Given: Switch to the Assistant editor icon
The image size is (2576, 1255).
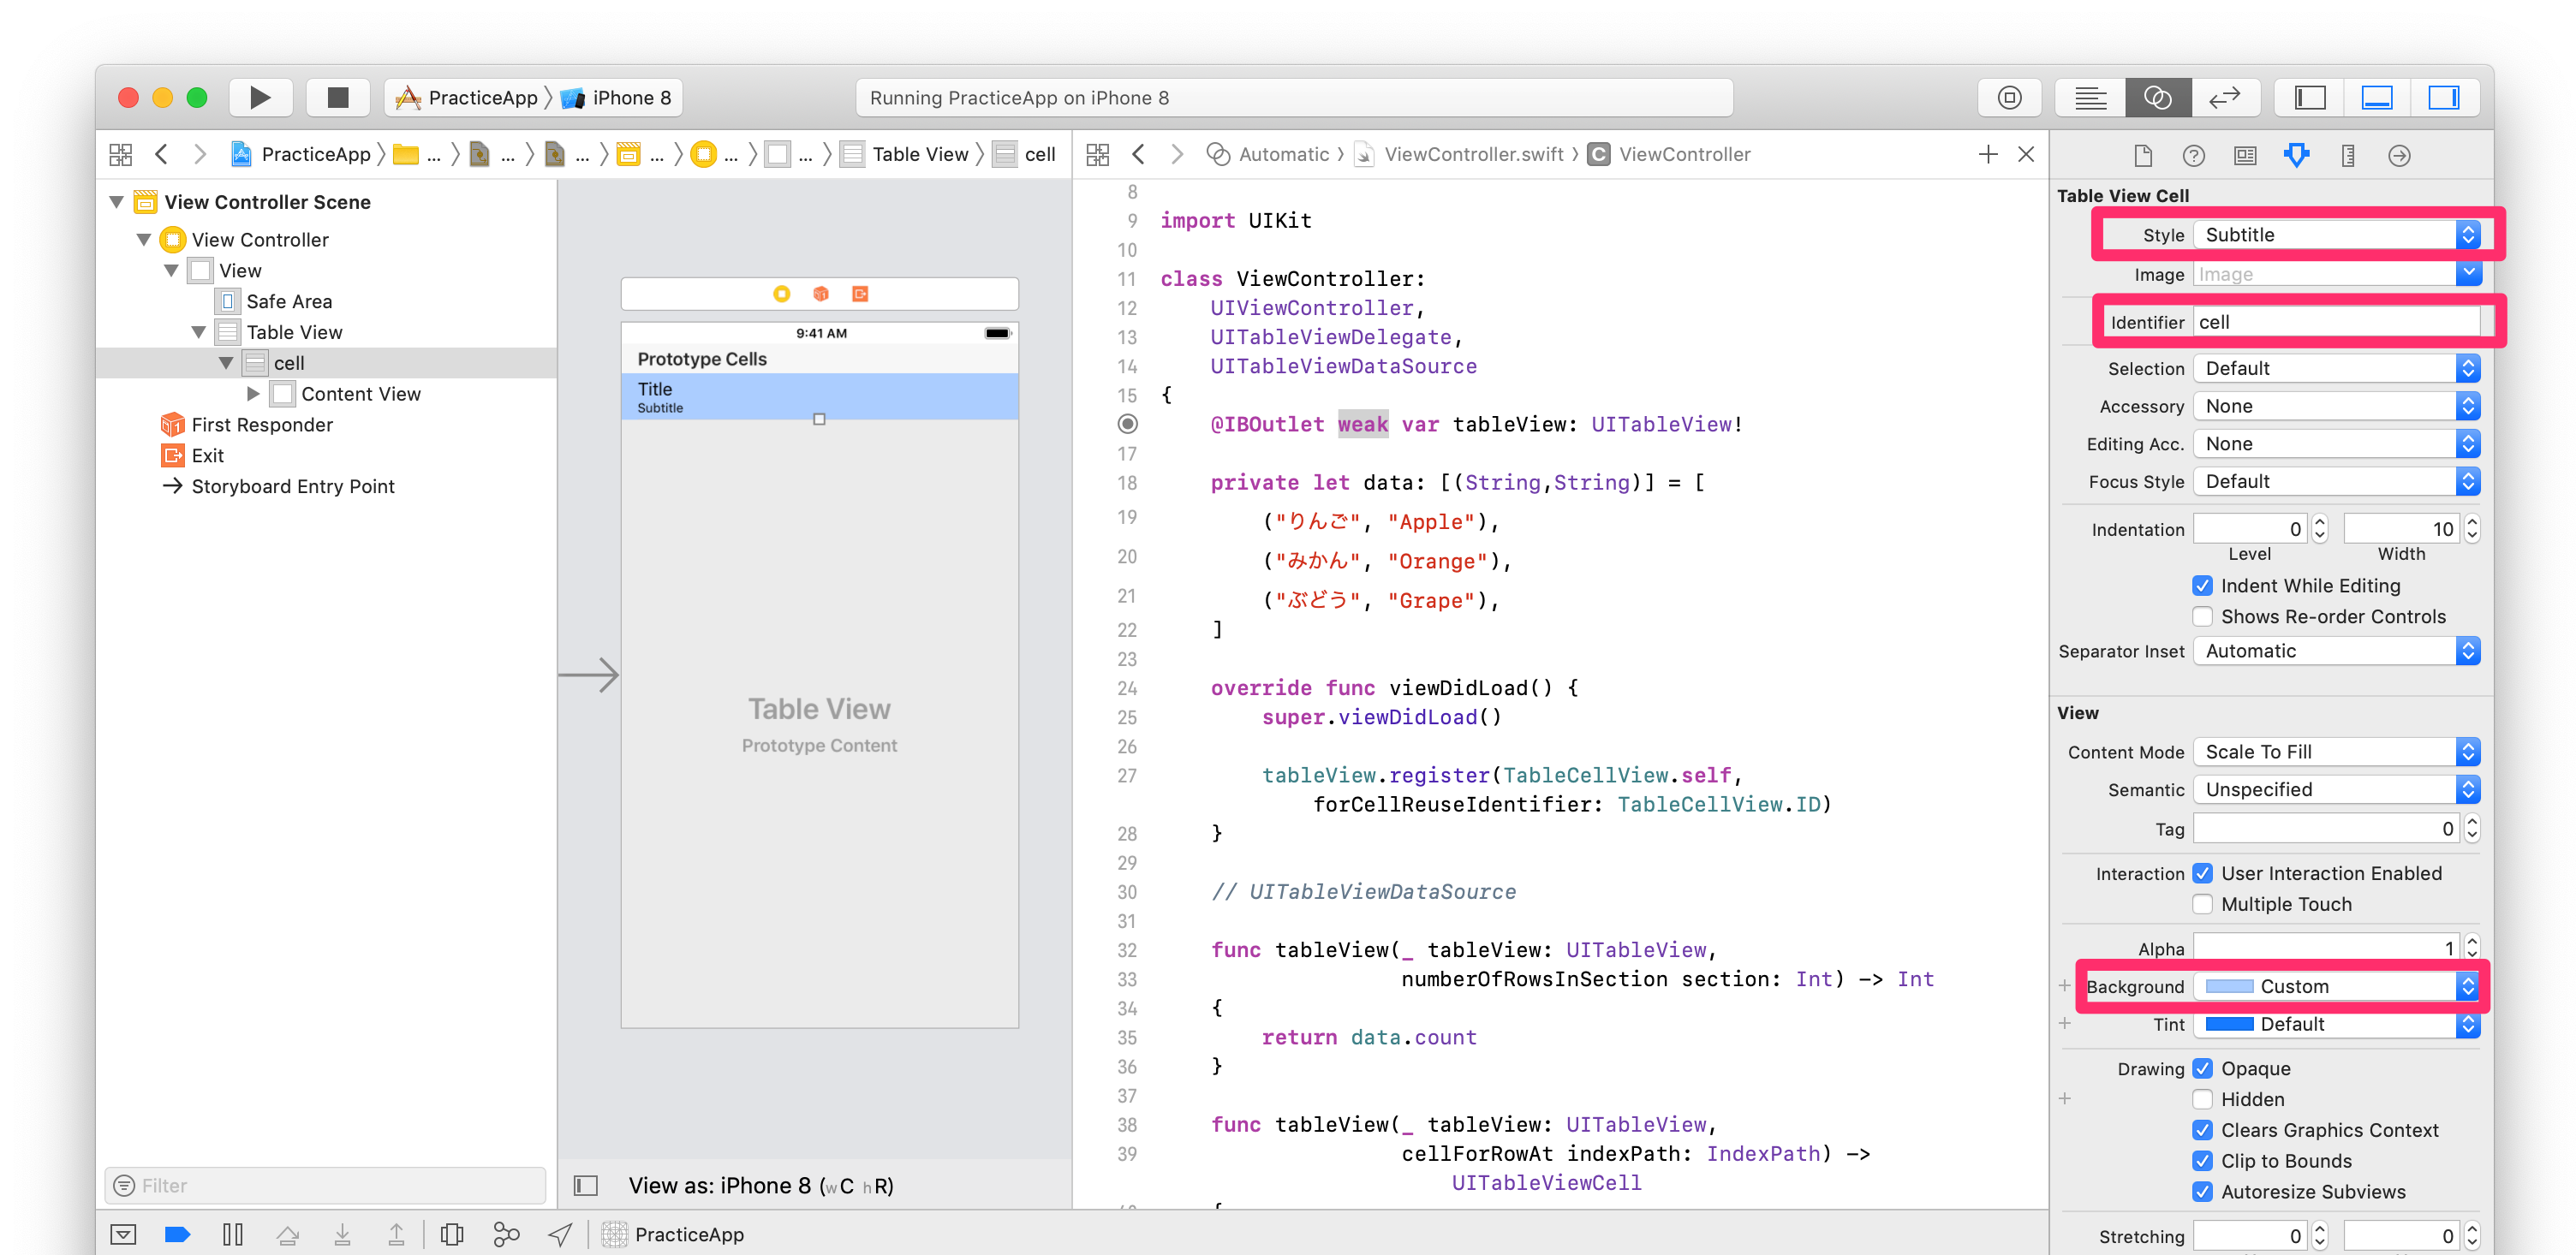Looking at the screenshot, I should pos(2157,97).
